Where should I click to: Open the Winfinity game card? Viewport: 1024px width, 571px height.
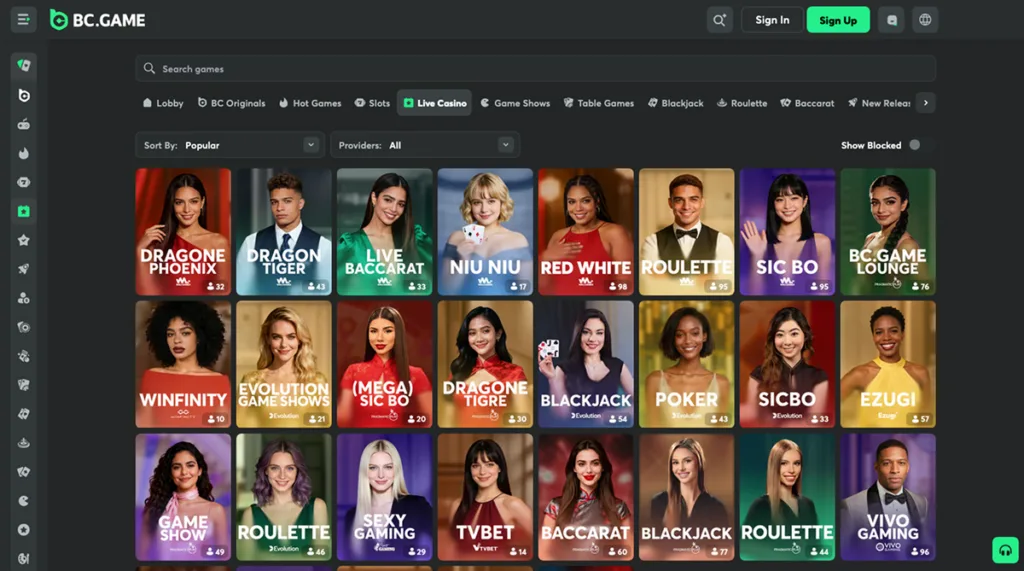183,365
